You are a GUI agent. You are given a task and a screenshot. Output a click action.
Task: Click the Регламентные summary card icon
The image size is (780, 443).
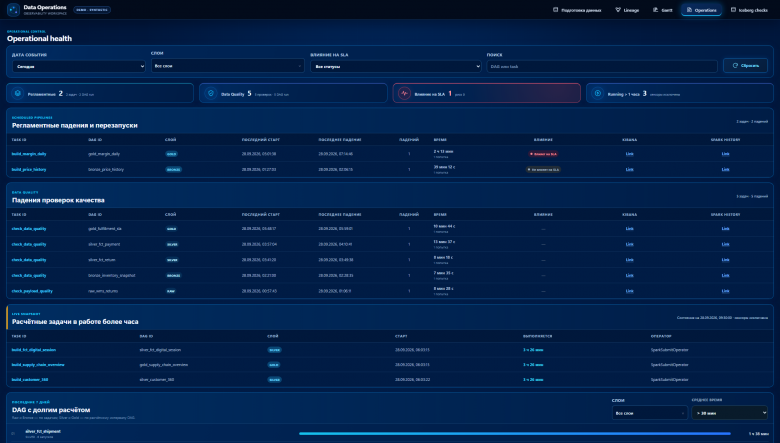click(x=18, y=93)
